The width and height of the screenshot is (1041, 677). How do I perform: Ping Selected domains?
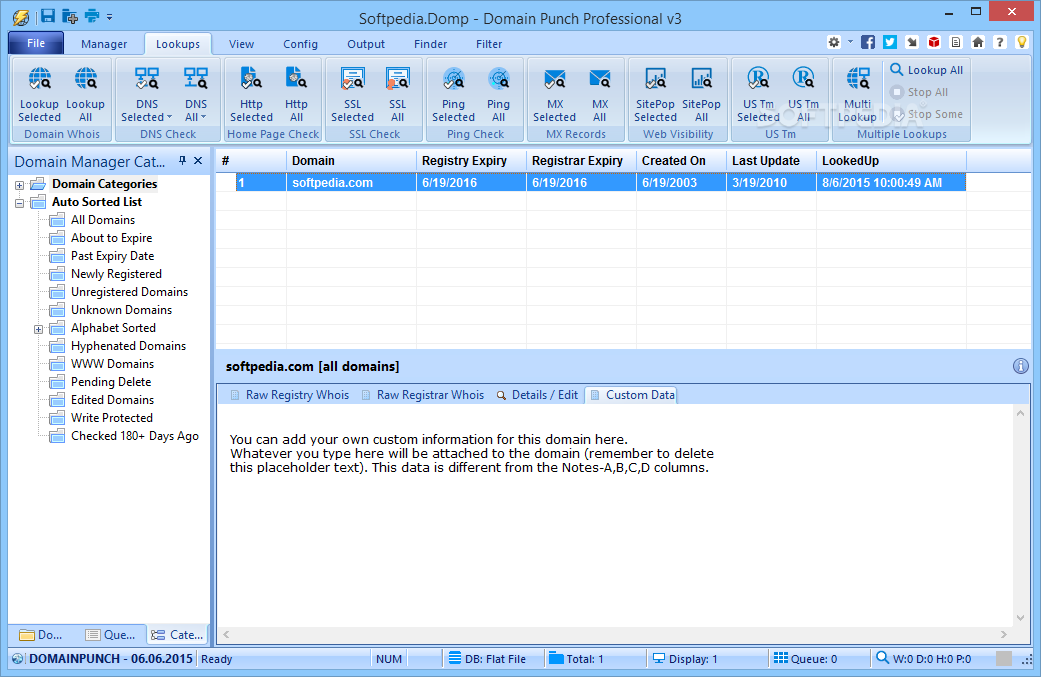pyautogui.click(x=453, y=95)
